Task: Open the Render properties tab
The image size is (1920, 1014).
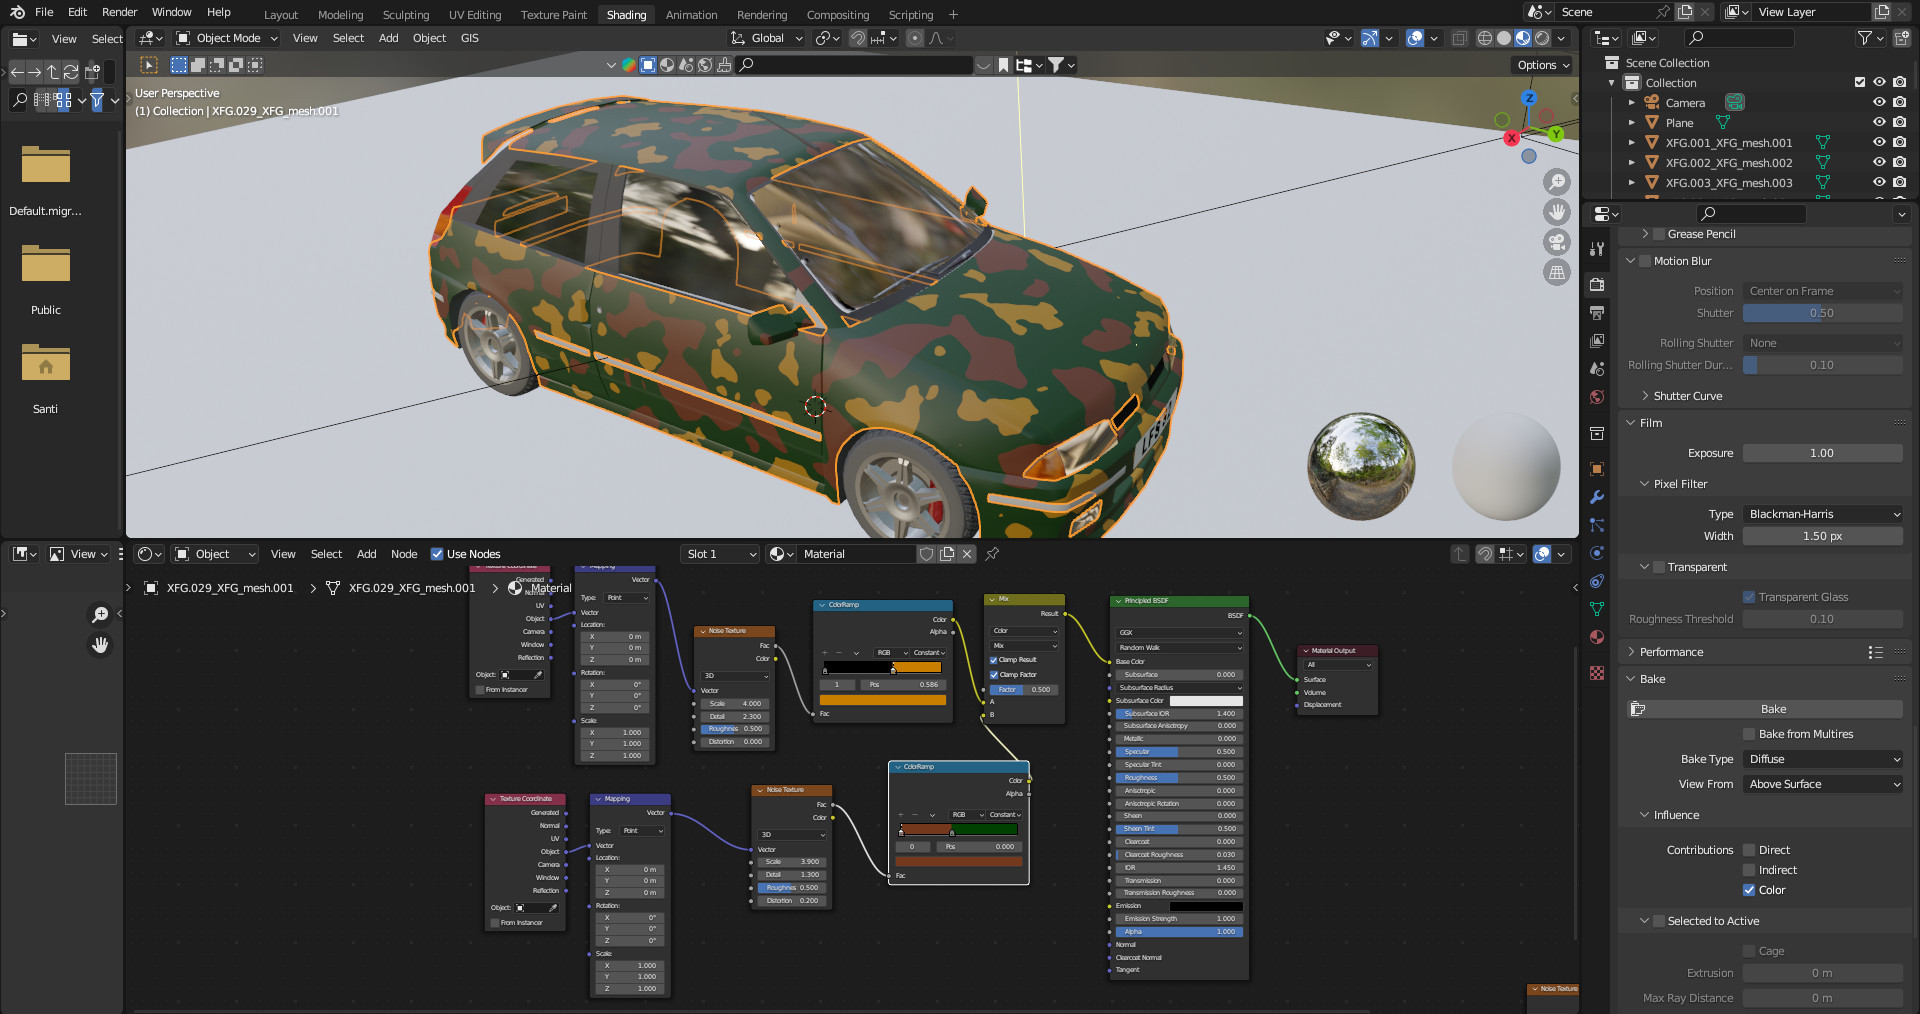Action: pyautogui.click(x=1597, y=285)
